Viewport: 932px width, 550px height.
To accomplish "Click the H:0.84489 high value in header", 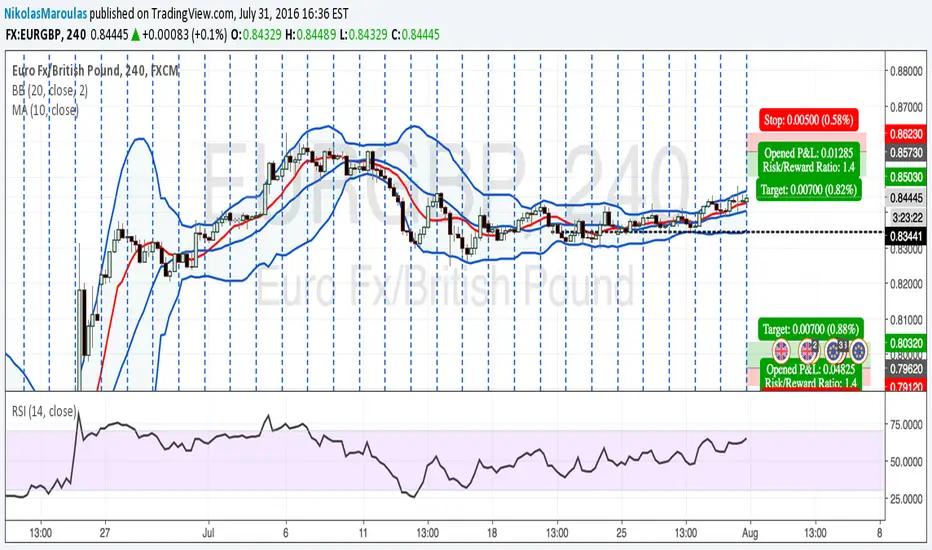I will pos(310,34).
